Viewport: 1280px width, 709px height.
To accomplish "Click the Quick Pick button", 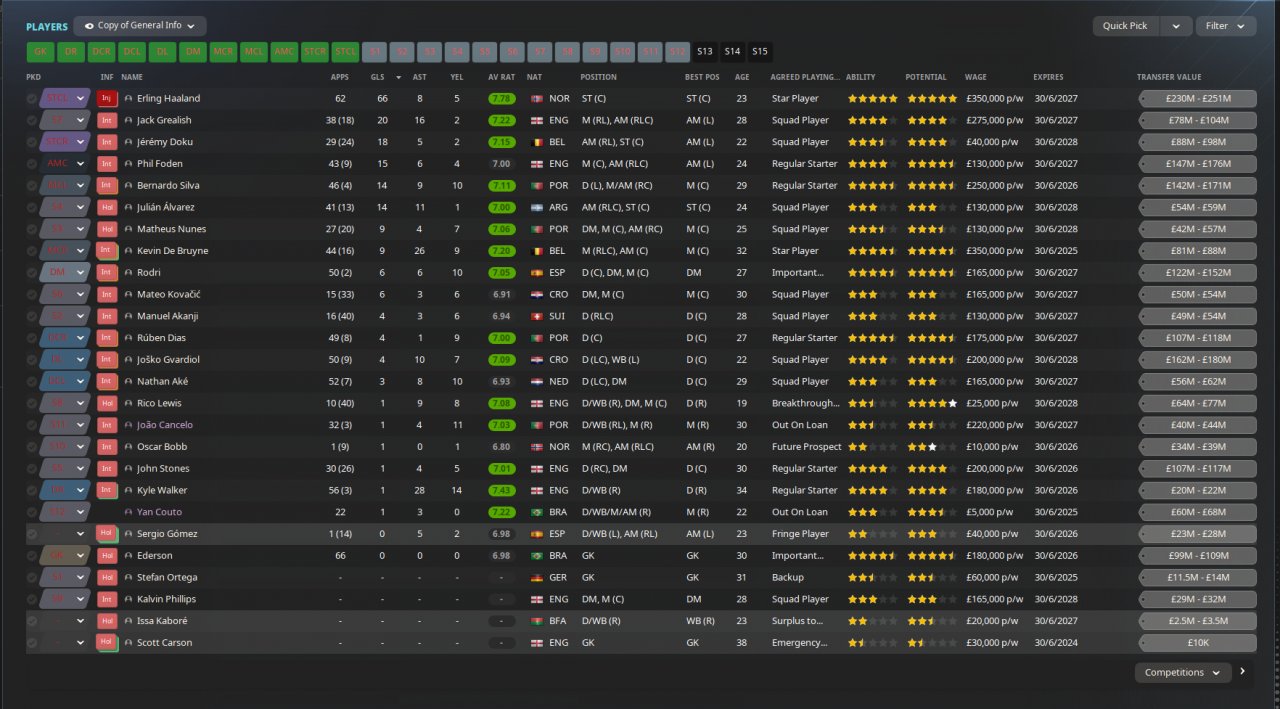I will coord(1126,26).
